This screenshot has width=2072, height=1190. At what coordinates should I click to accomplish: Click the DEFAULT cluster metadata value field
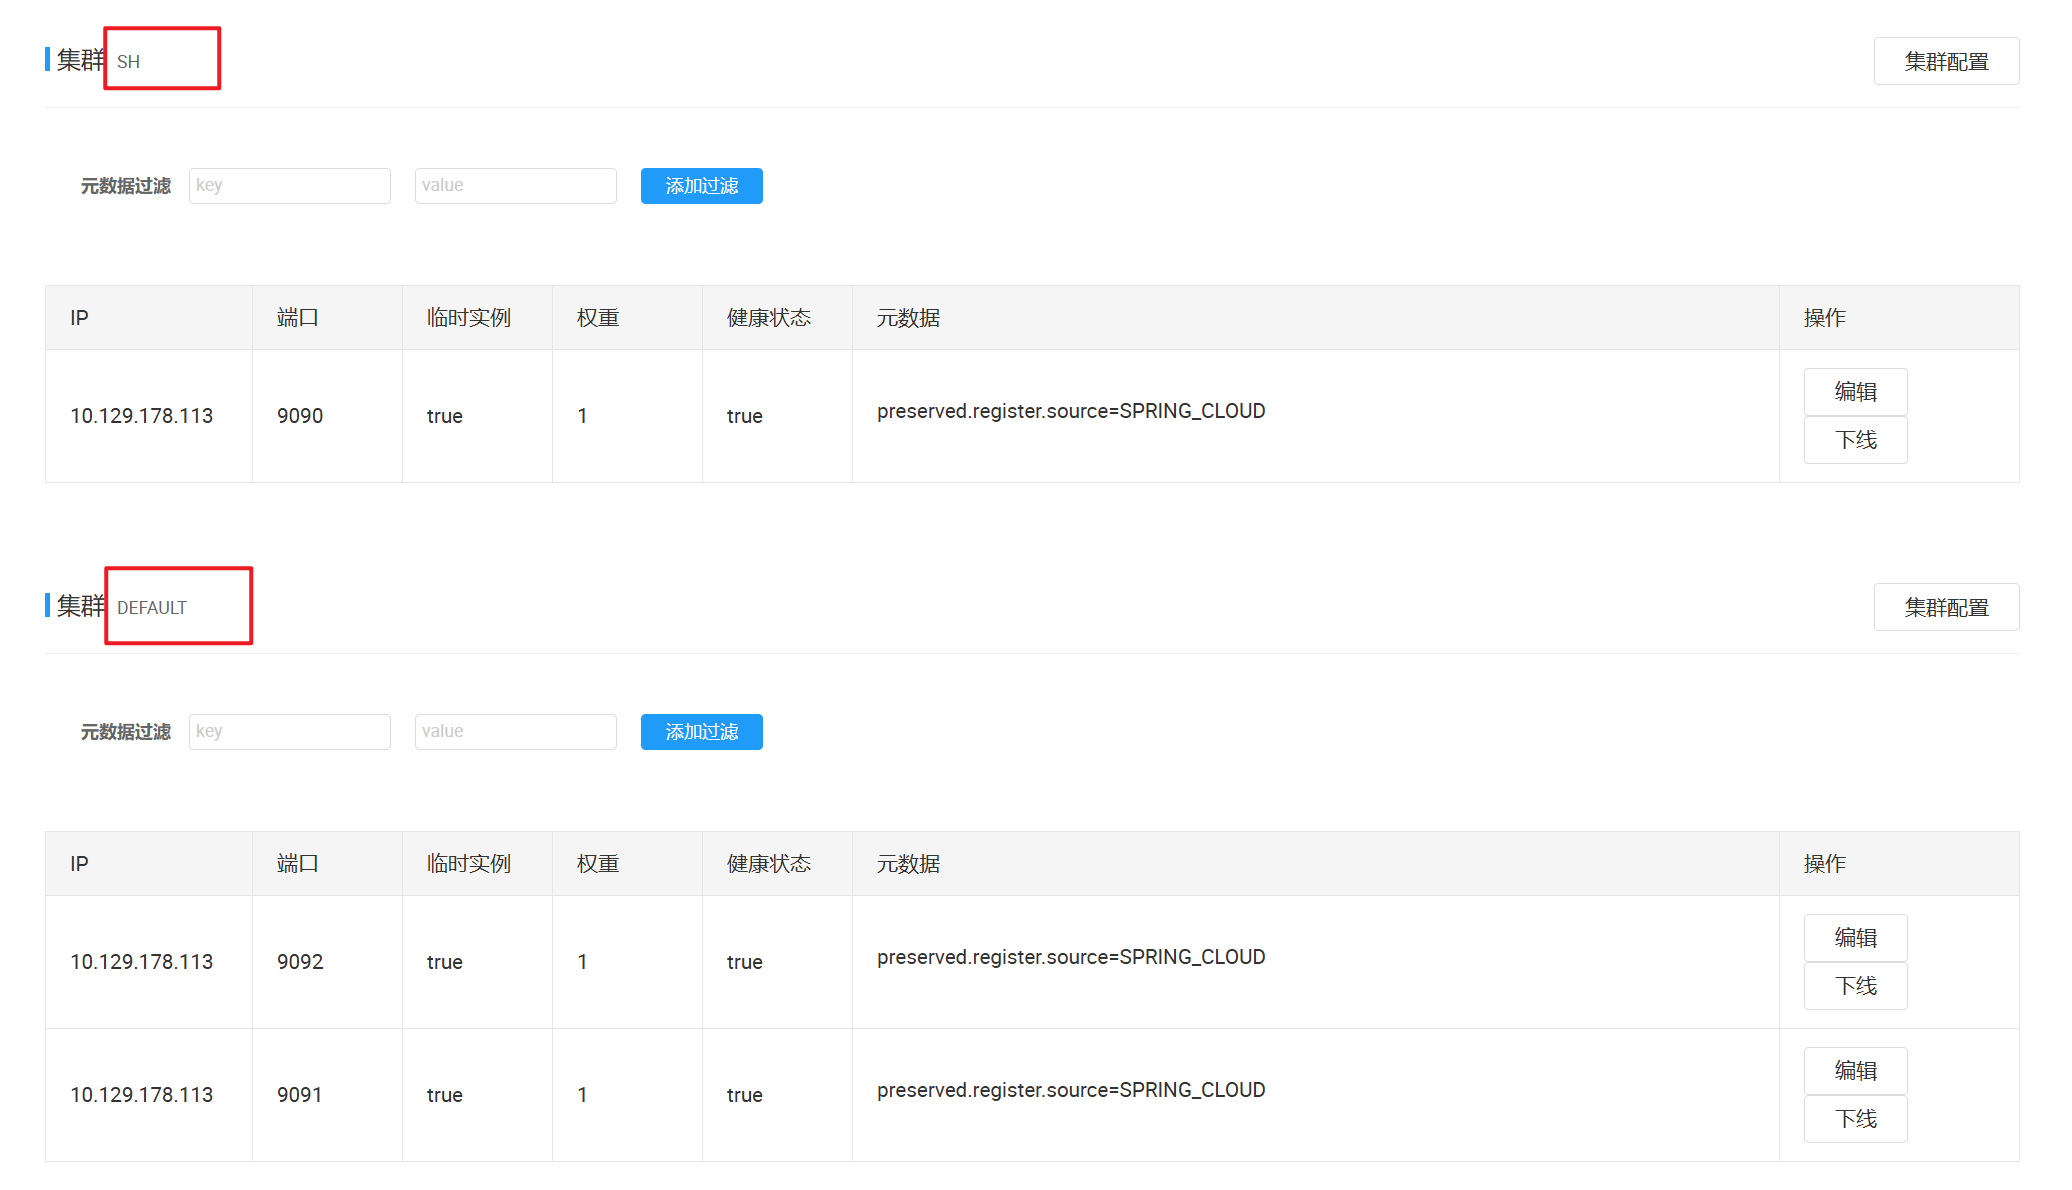click(x=515, y=732)
